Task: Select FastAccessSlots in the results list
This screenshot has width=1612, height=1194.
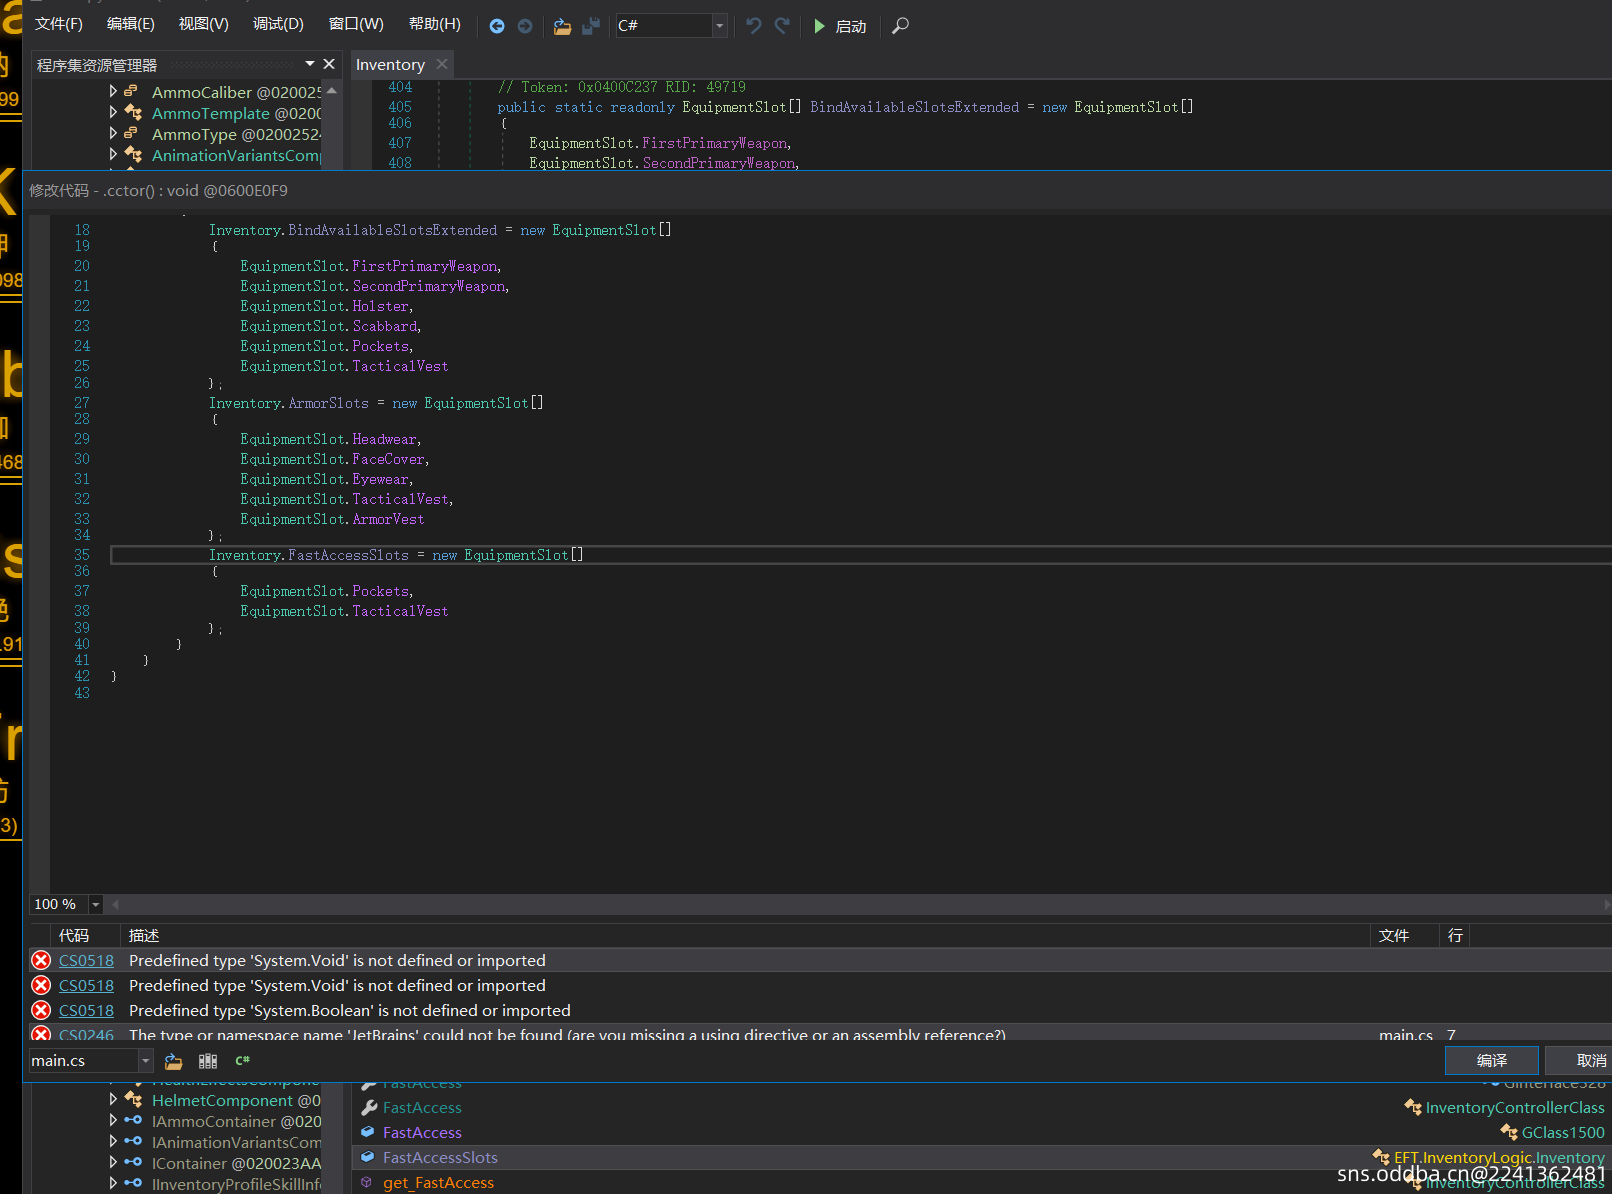Action: pyautogui.click(x=440, y=1157)
